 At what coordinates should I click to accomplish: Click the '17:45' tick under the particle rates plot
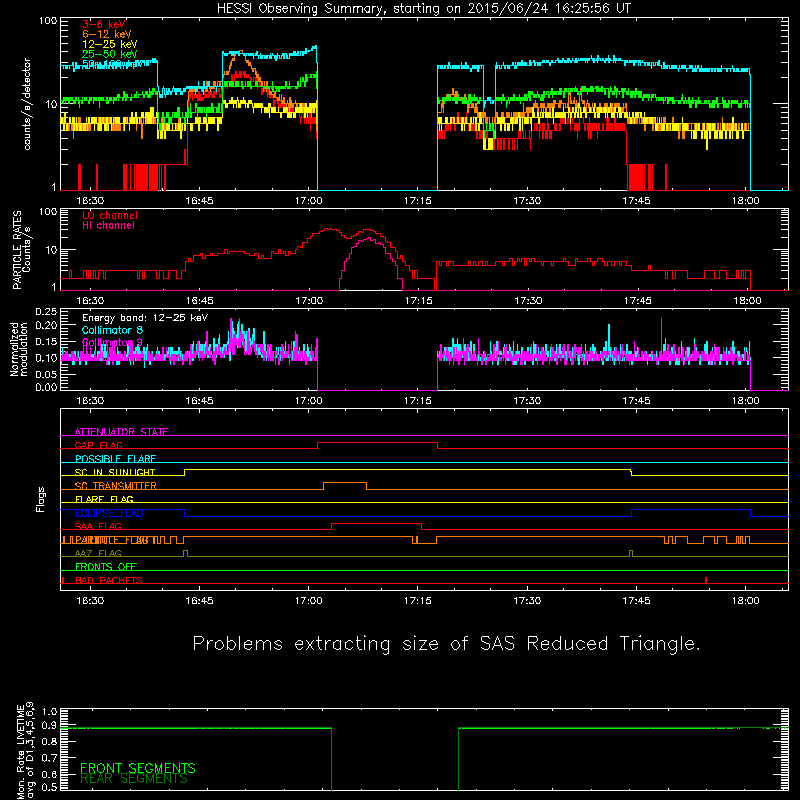point(637,301)
